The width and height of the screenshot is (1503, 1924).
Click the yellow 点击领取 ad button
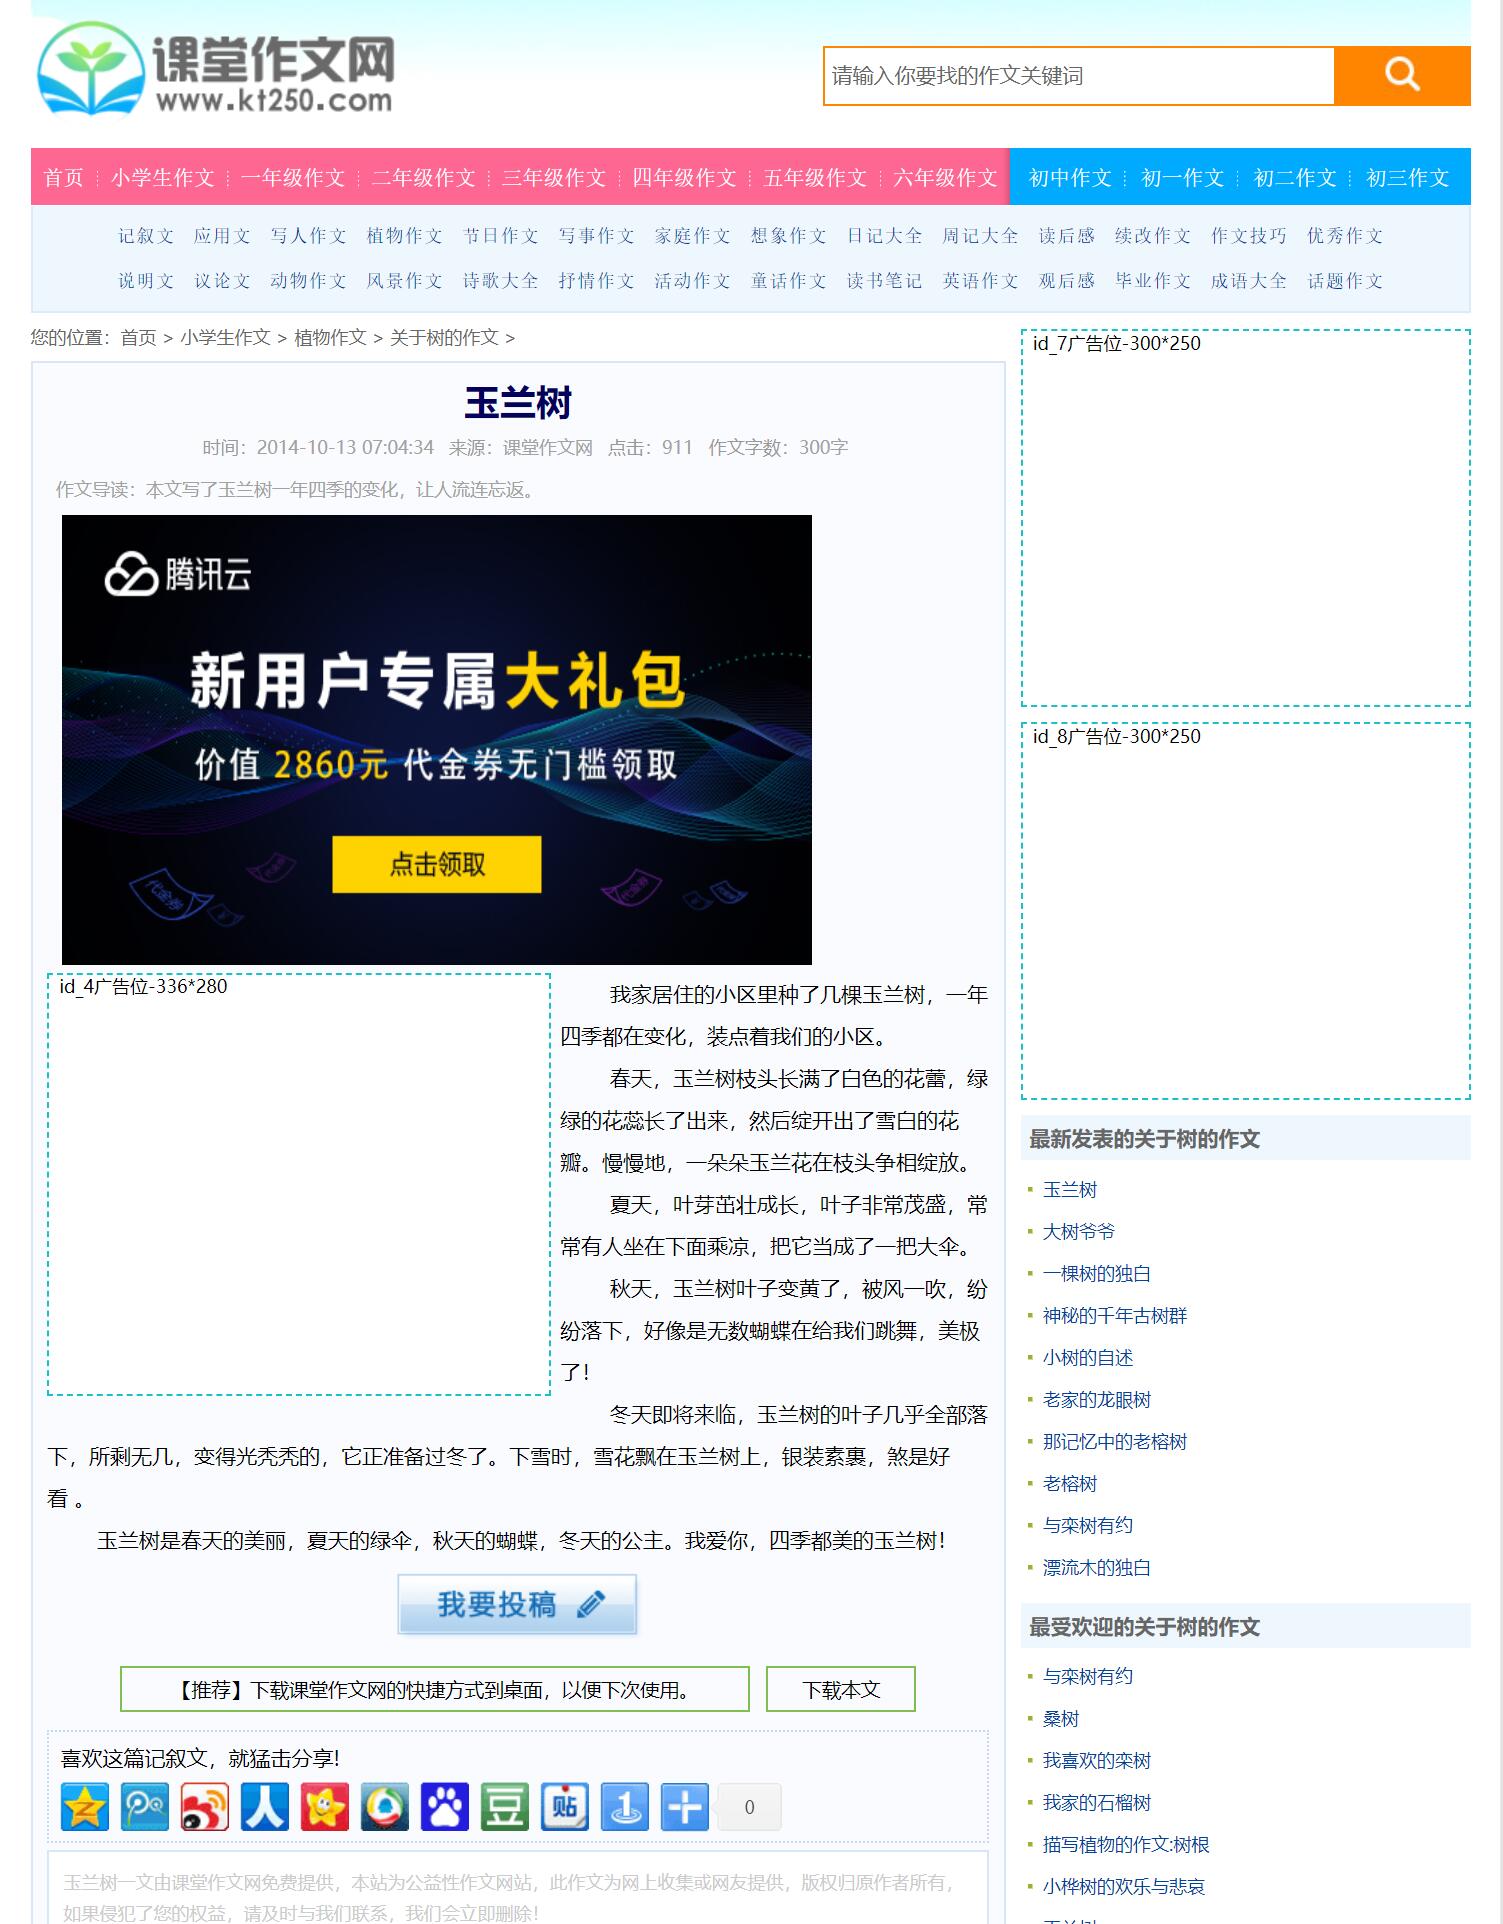tap(437, 864)
